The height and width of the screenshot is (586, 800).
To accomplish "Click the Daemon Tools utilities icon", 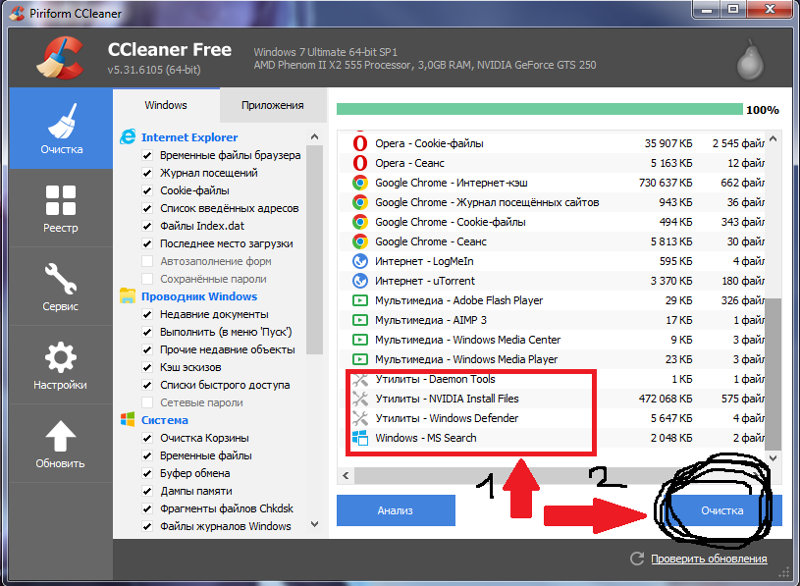I will (360, 379).
